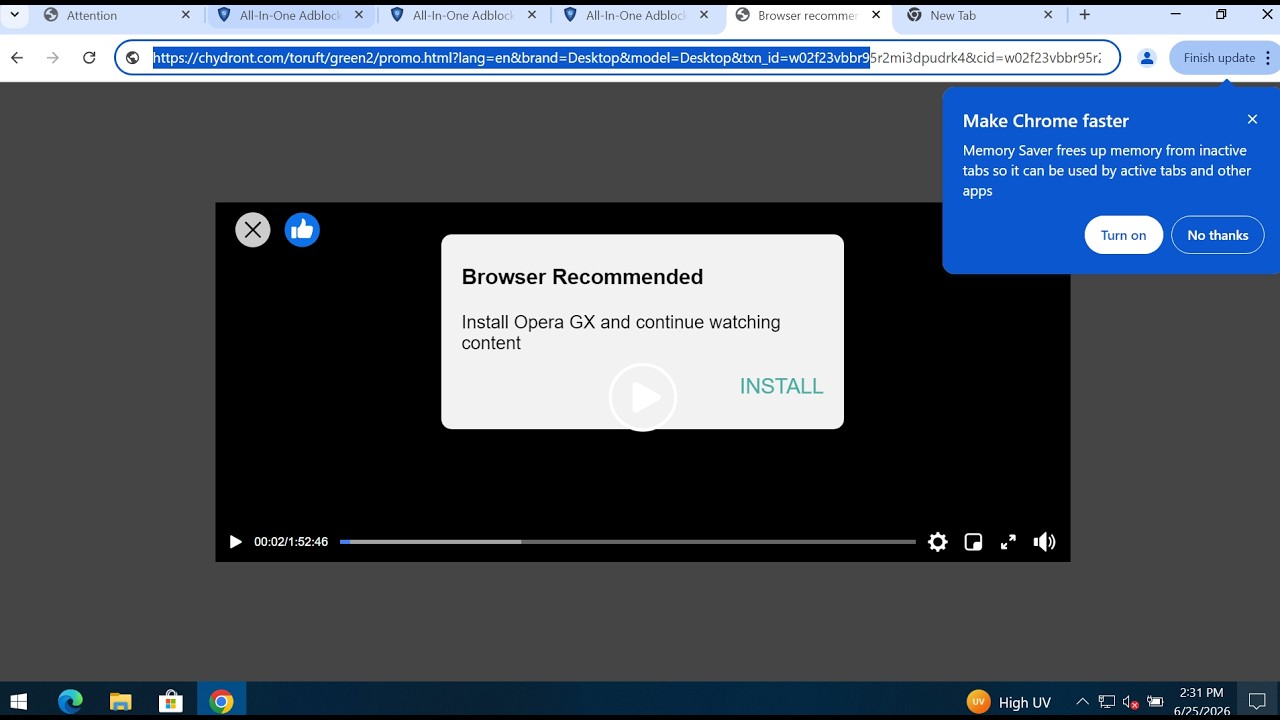Viewport: 1280px width, 720px height.
Task: Click INSTALL in Browser Recommended dialog
Action: [x=781, y=386]
